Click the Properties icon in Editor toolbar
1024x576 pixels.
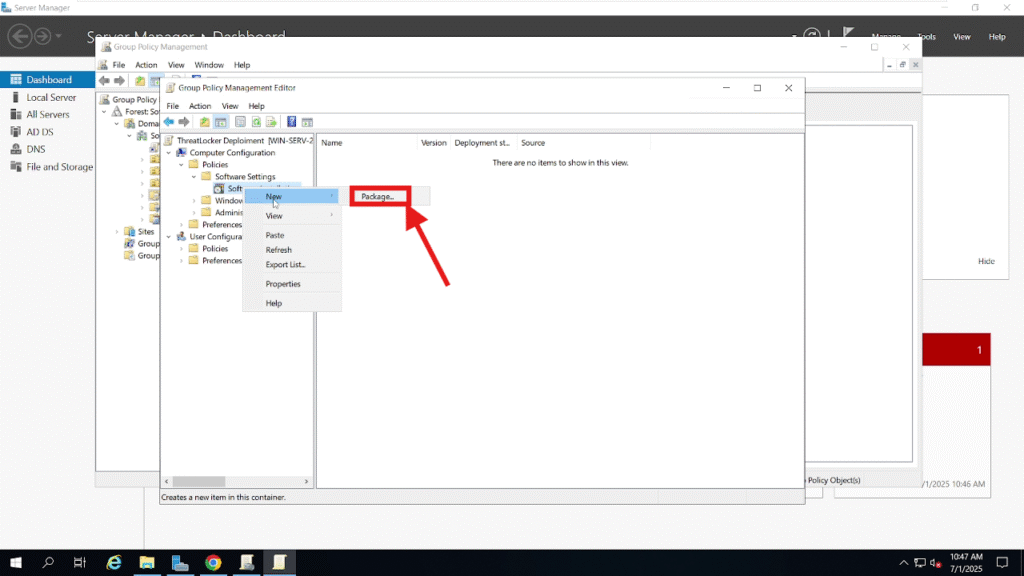(240, 122)
